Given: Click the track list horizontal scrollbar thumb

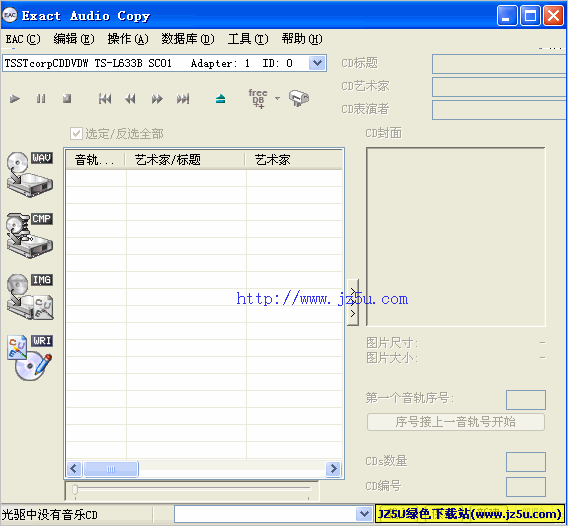Looking at the screenshot, I should coord(111,469).
